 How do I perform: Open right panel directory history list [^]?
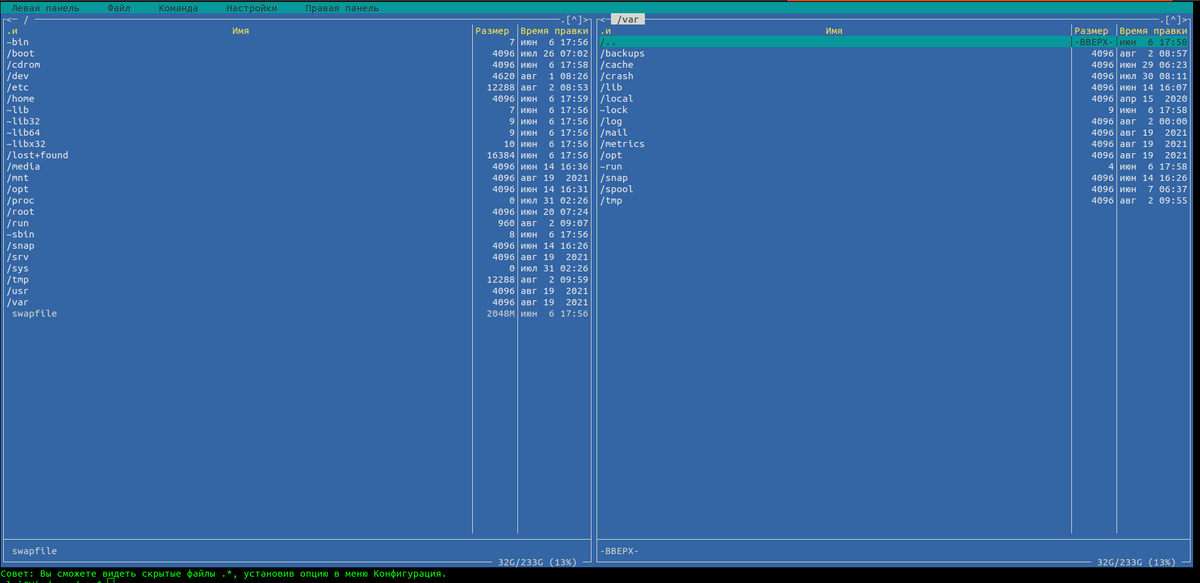tap(1174, 20)
